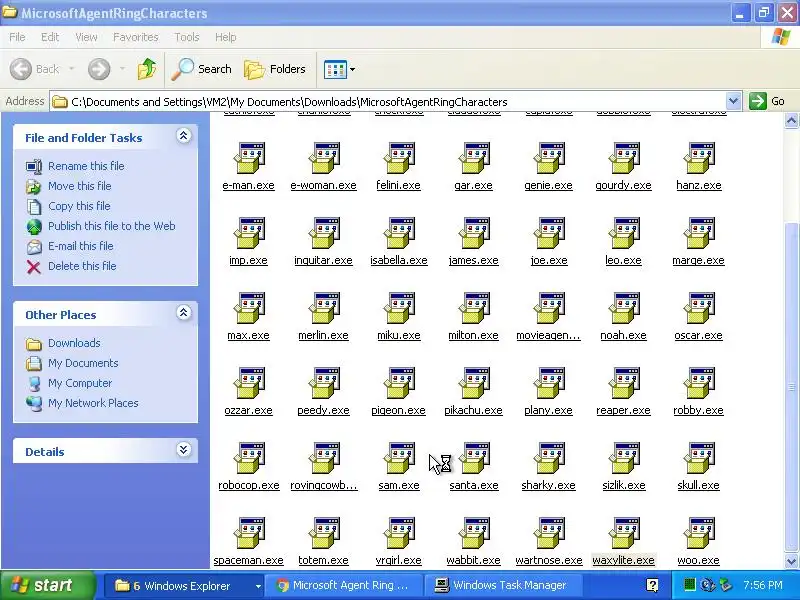This screenshot has height=600, width=800.
Task: Select the marge.exe file icon
Action: pyautogui.click(x=699, y=234)
